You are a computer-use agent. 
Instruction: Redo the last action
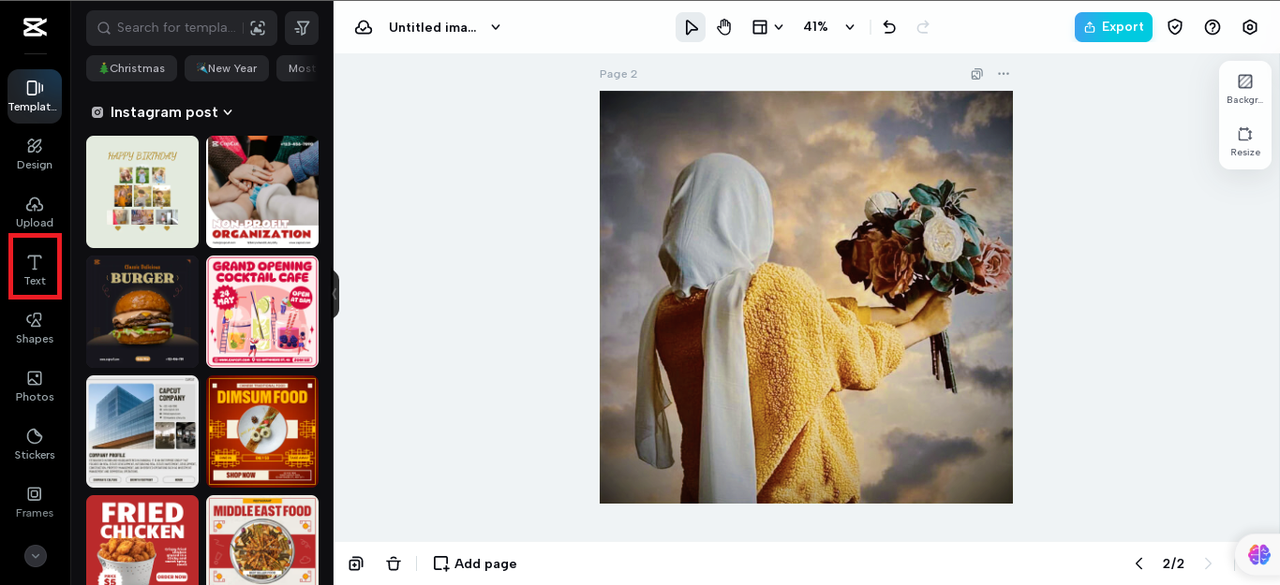(x=923, y=27)
